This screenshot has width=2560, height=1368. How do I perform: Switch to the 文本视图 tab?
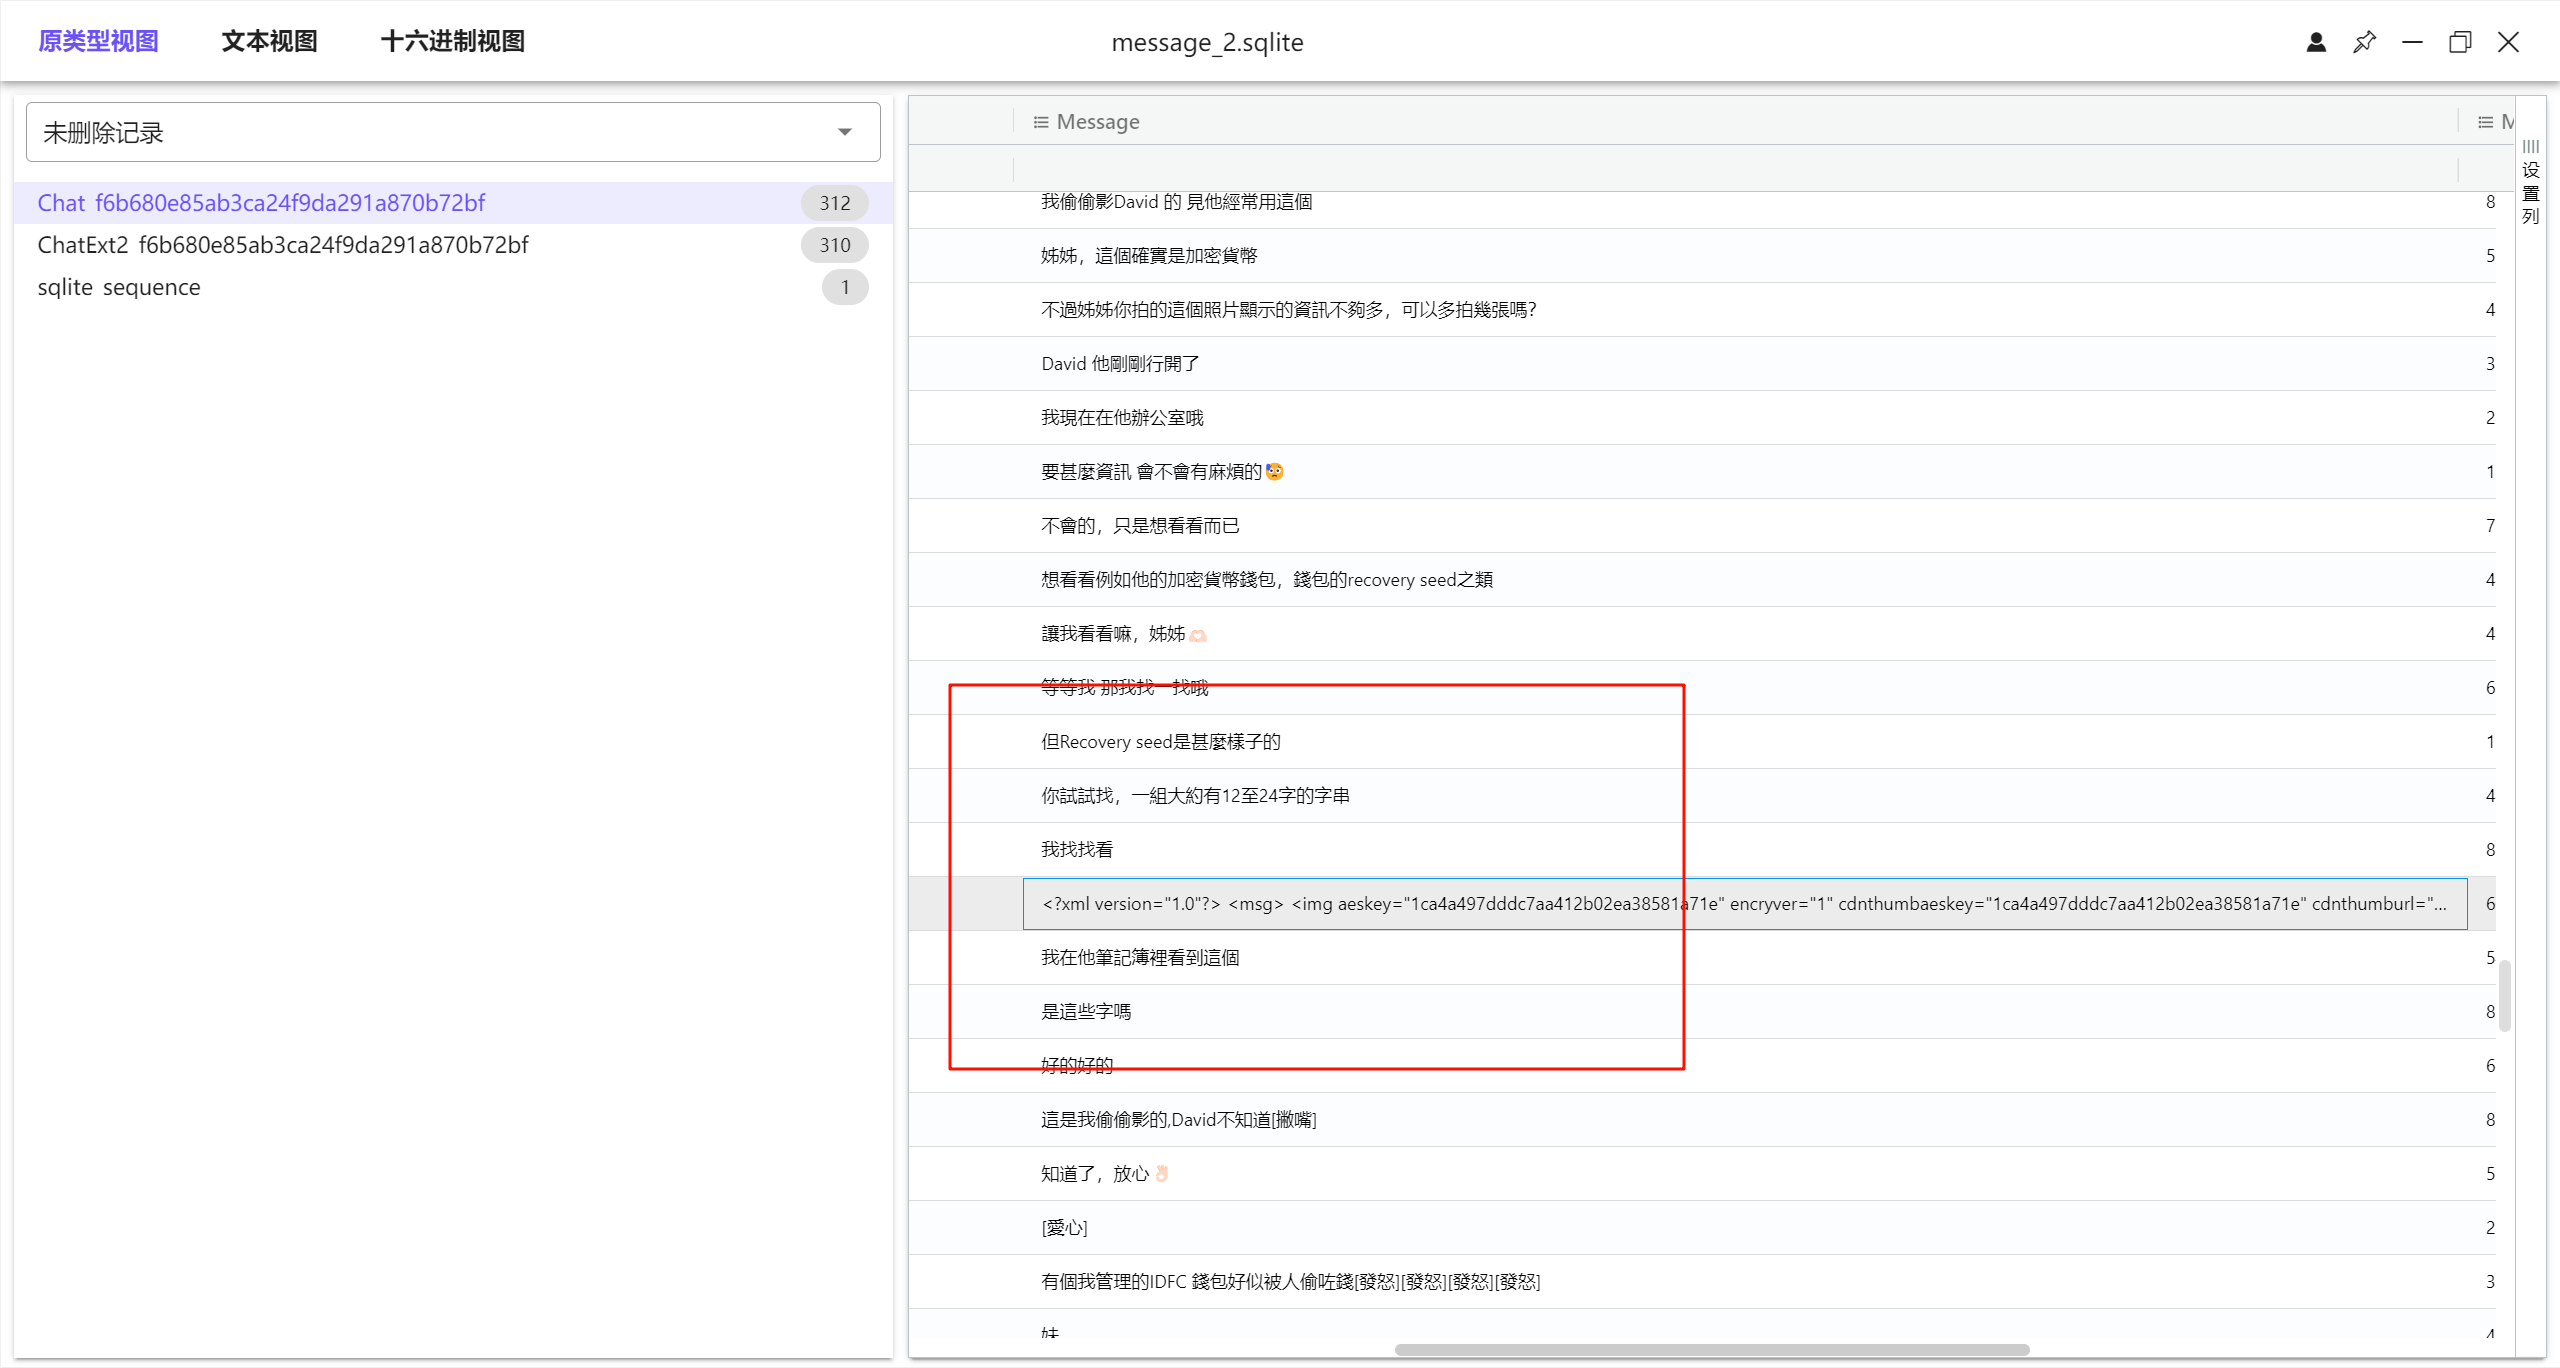[x=269, y=41]
